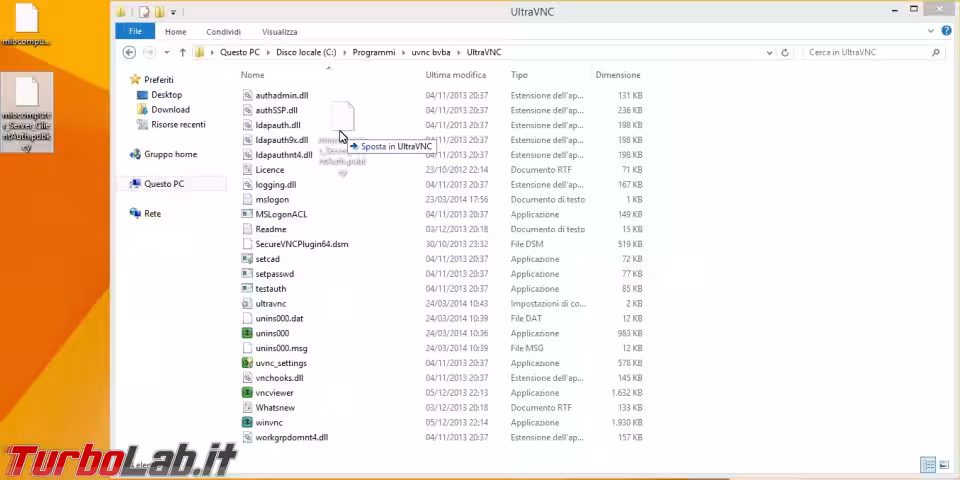Select the uvnc_settings application icon
The width and height of the screenshot is (960, 480).
click(247, 363)
